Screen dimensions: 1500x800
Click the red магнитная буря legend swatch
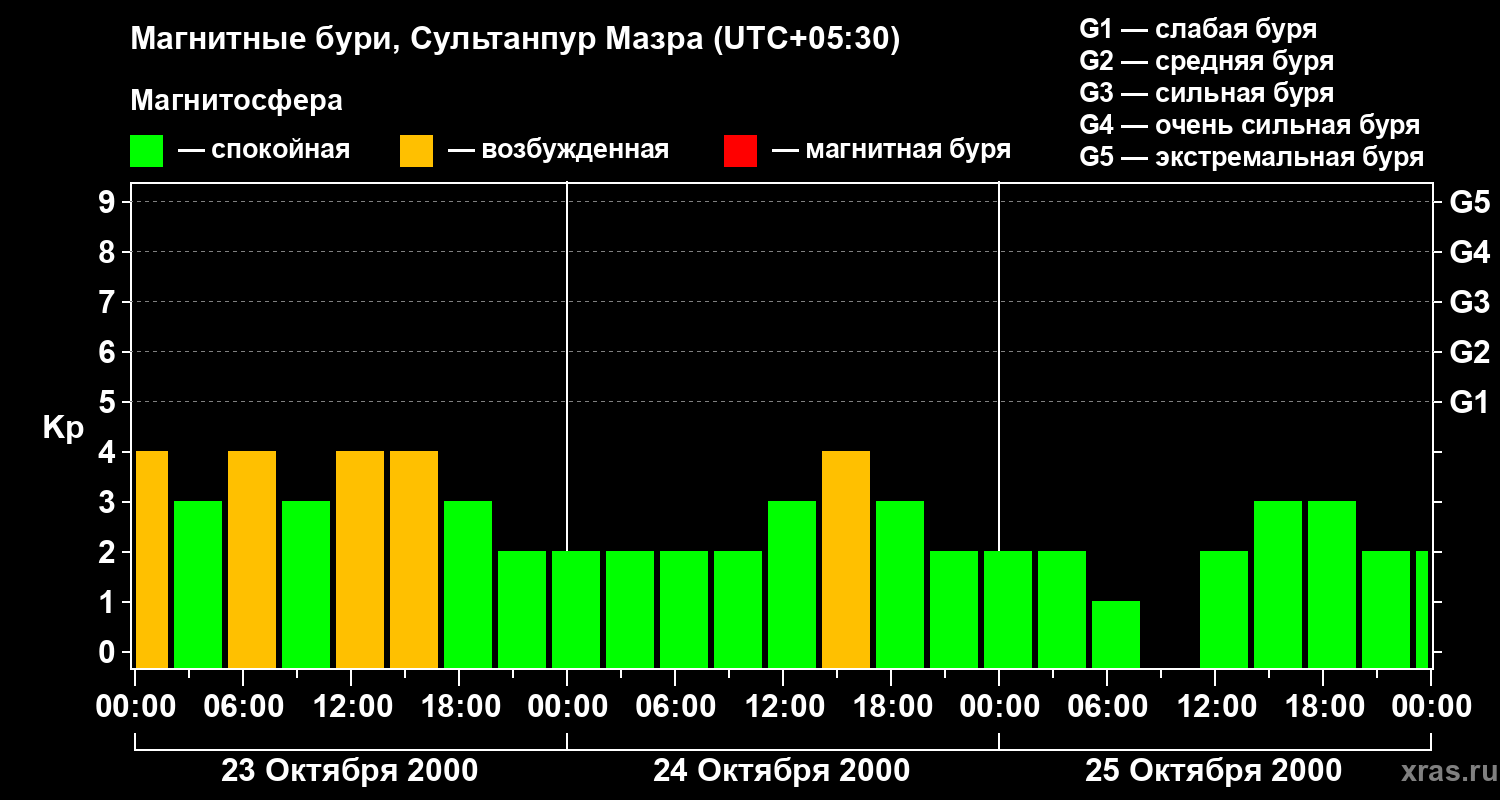click(740, 151)
